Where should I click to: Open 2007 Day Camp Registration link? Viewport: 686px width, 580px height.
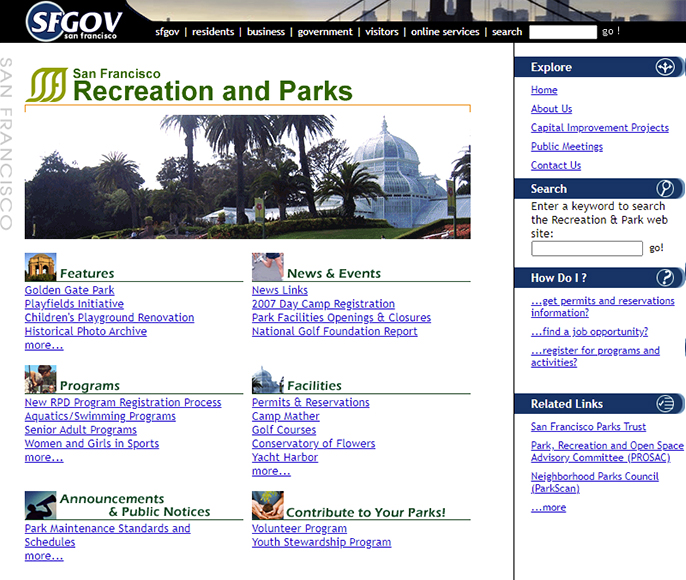323,304
